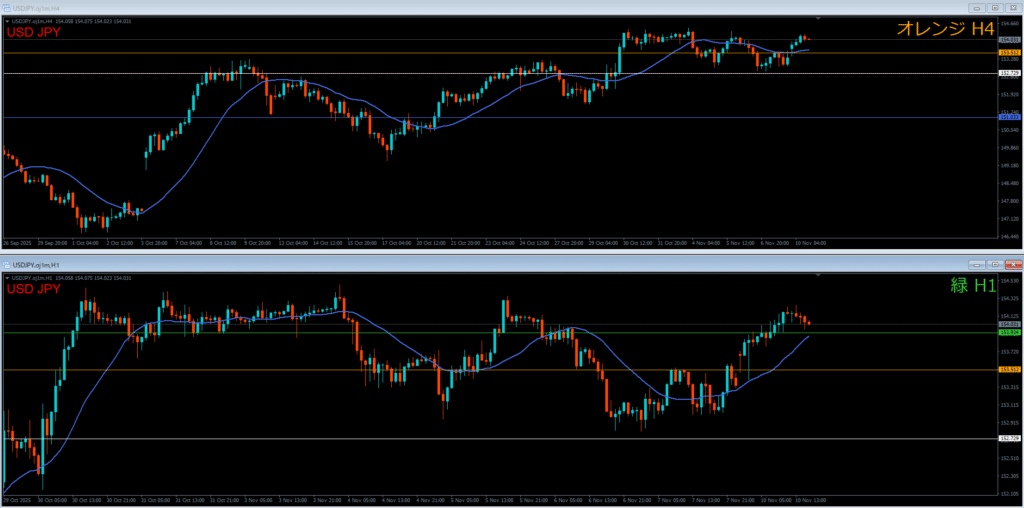Select the orange 153.512 price tag in H4 chart
The height and width of the screenshot is (508, 1024).
pyautogui.click(x=1009, y=53)
